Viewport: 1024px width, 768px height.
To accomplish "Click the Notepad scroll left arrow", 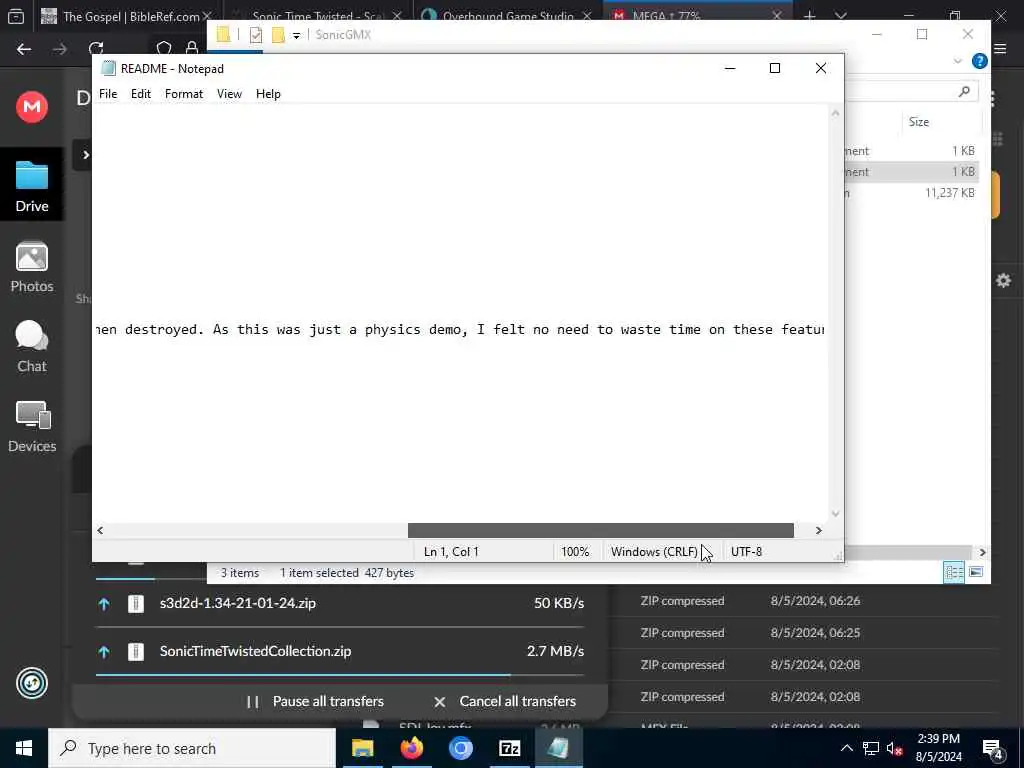I will (100, 530).
